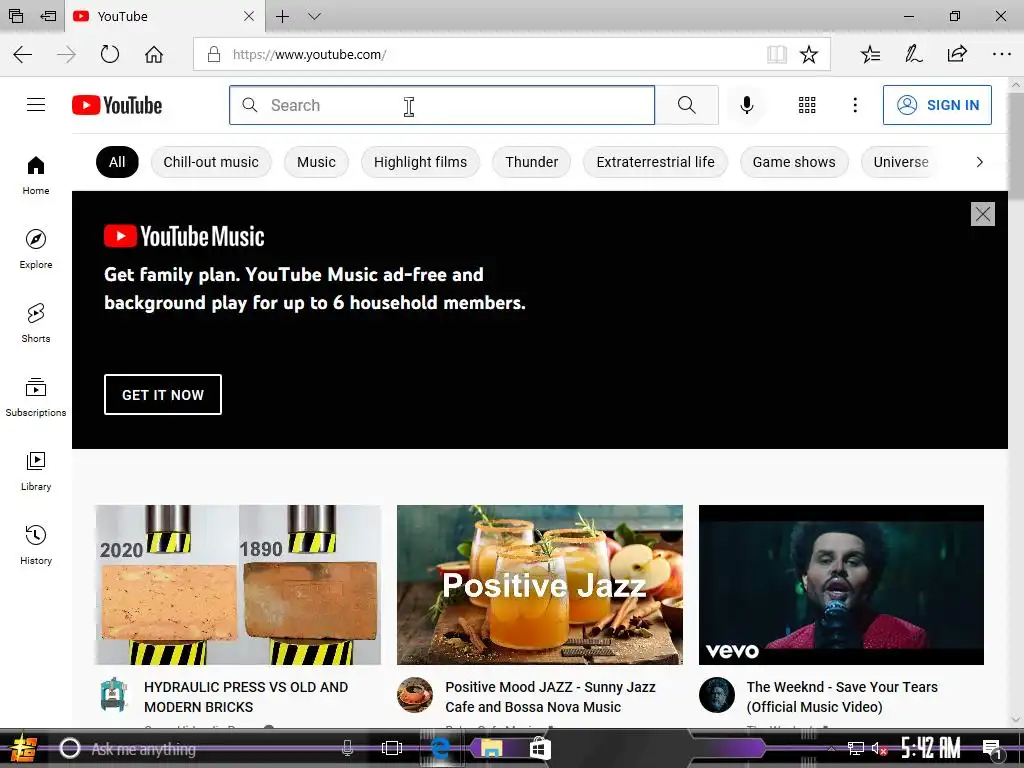Open Subscriptions in the sidebar
The width and height of the screenshot is (1024, 768).
point(36,397)
